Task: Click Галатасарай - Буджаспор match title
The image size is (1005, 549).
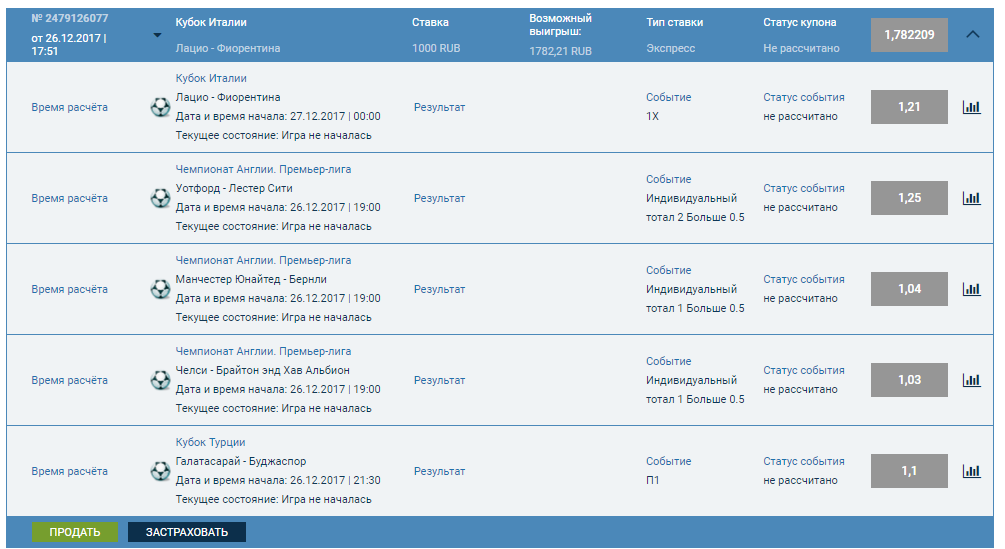Action: pos(241,461)
